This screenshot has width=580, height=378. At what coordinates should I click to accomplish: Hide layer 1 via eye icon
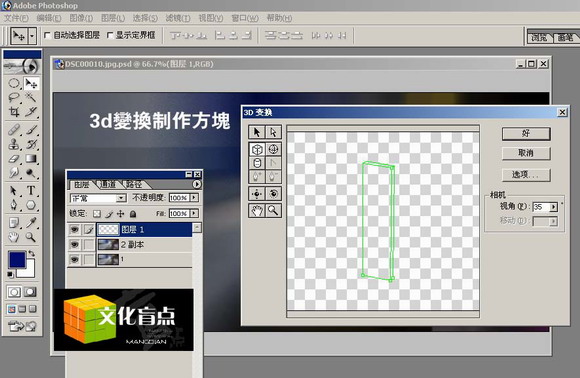tap(74, 259)
